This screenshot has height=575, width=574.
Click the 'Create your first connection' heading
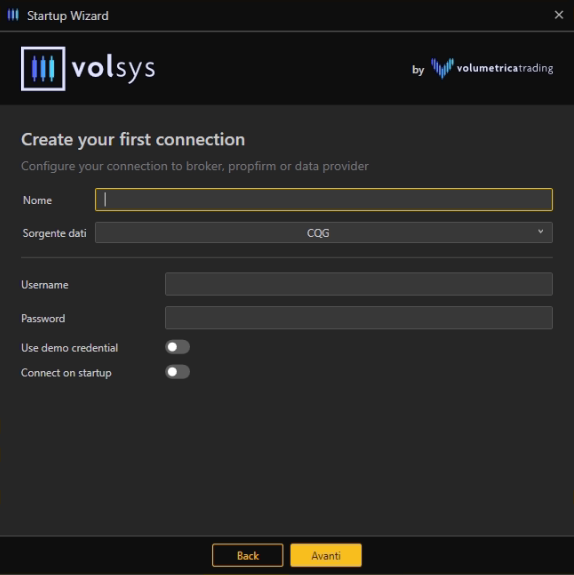(133, 140)
